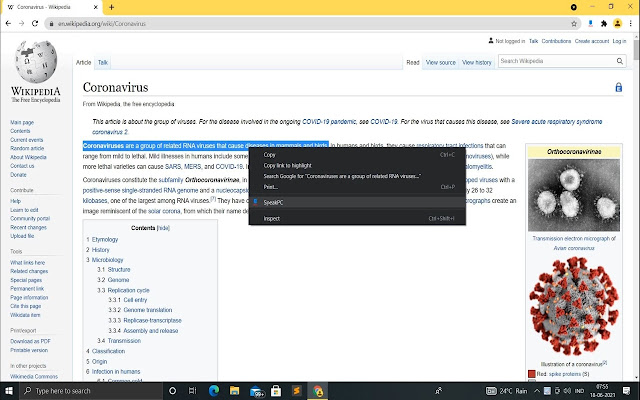Close the Coronavirus - Wikipedia tab
This screenshot has height=400, width=640.
pyautogui.click(x=96, y=7)
